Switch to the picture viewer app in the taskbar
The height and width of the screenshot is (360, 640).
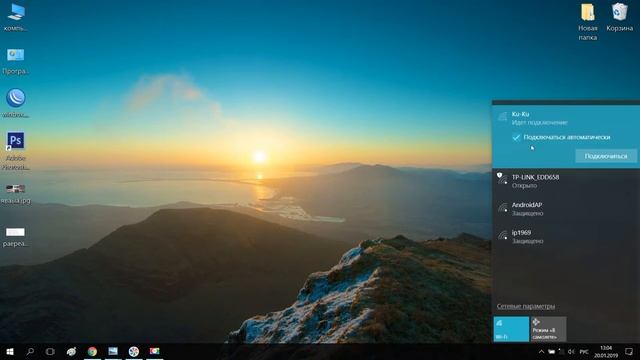[113, 351]
